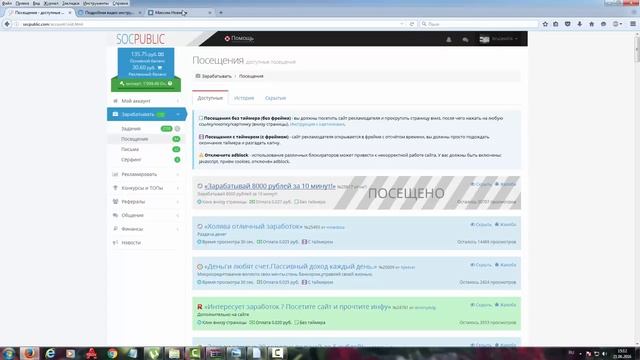640x360 pixels.
Task: Open Google Chrome from the taskbar
Action: coord(112,353)
